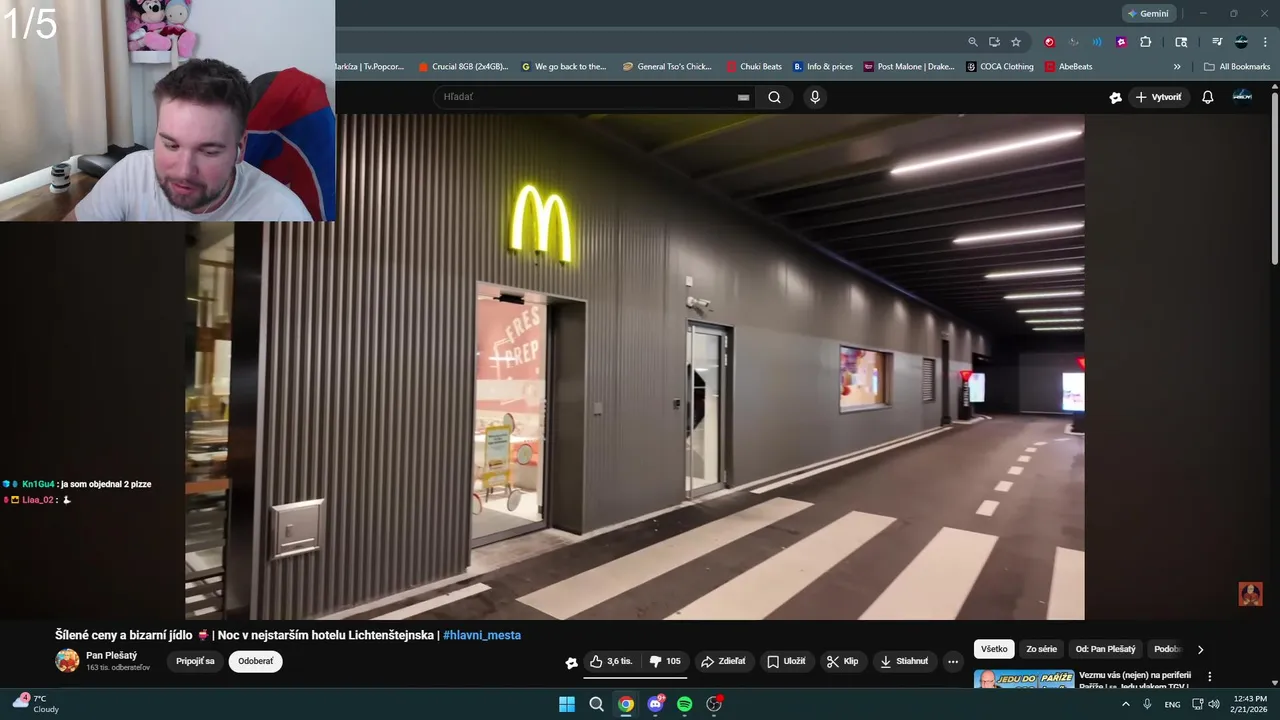Open the Chuki Beats bookmark
The width and height of the screenshot is (1280, 720).
(x=754, y=67)
